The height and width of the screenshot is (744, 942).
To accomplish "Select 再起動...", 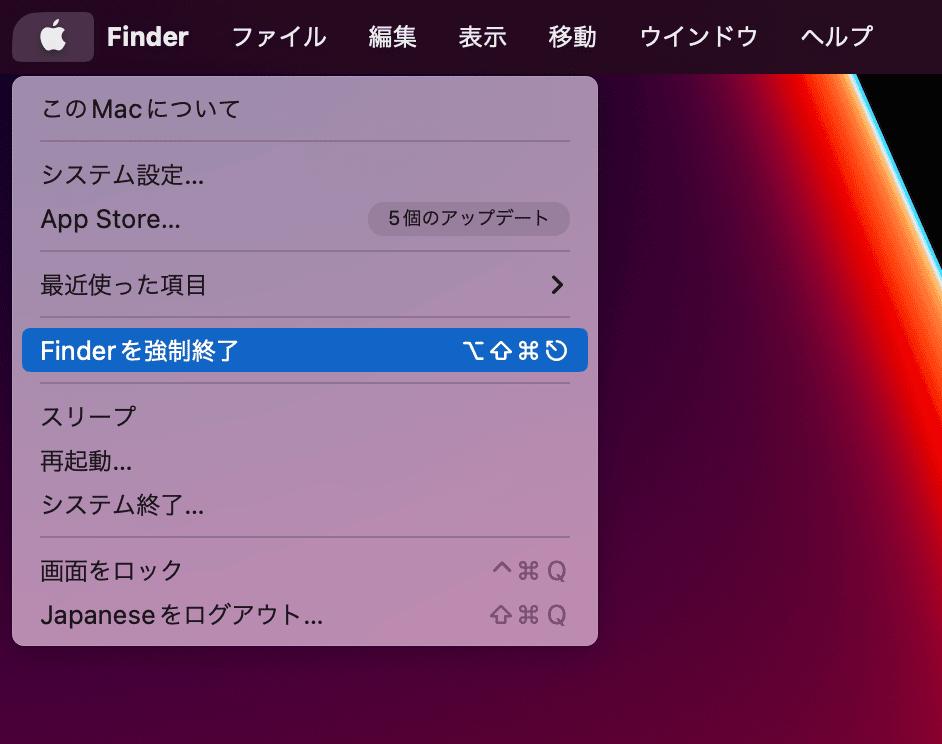I will (305, 460).
